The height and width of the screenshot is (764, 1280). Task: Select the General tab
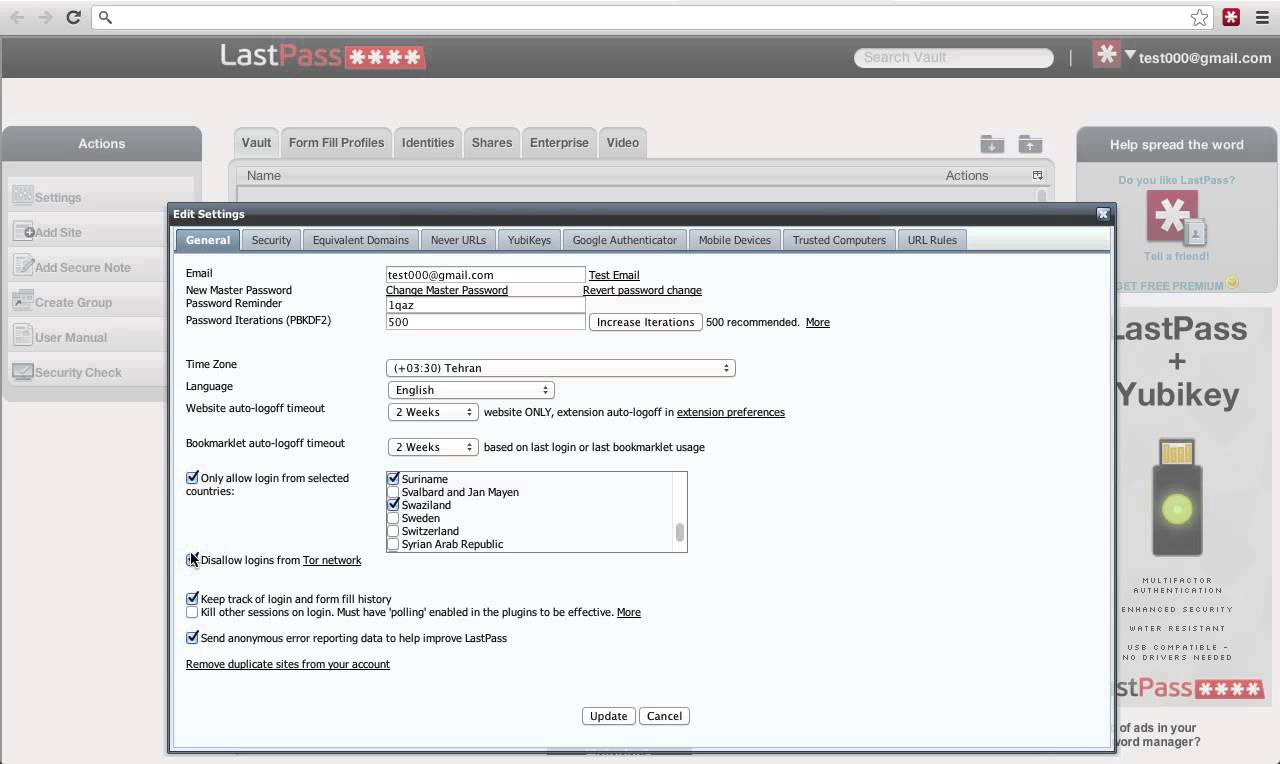click(208, 240)
